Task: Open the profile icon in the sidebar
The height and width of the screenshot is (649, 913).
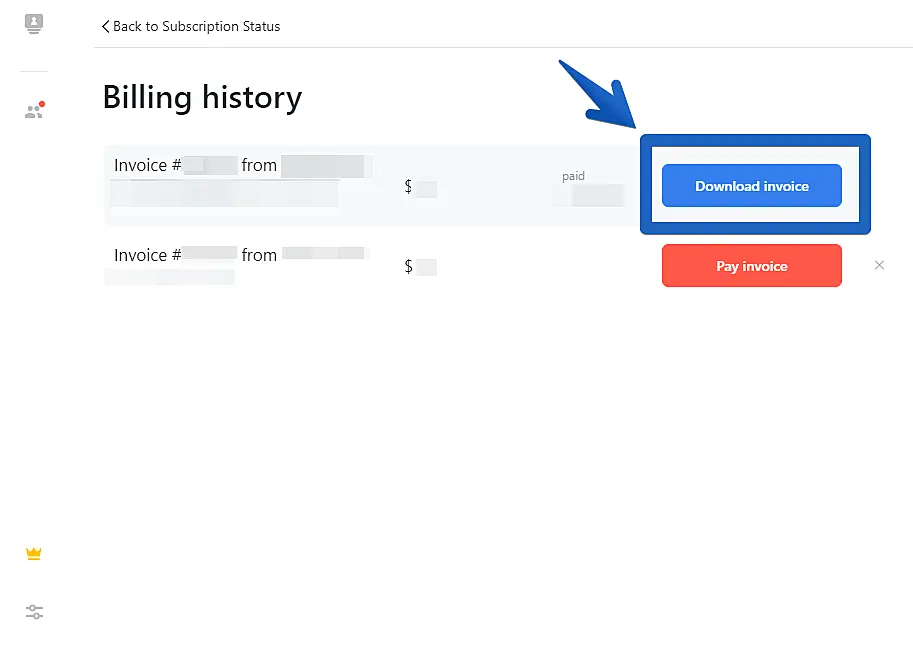Action: pos(34,23)
